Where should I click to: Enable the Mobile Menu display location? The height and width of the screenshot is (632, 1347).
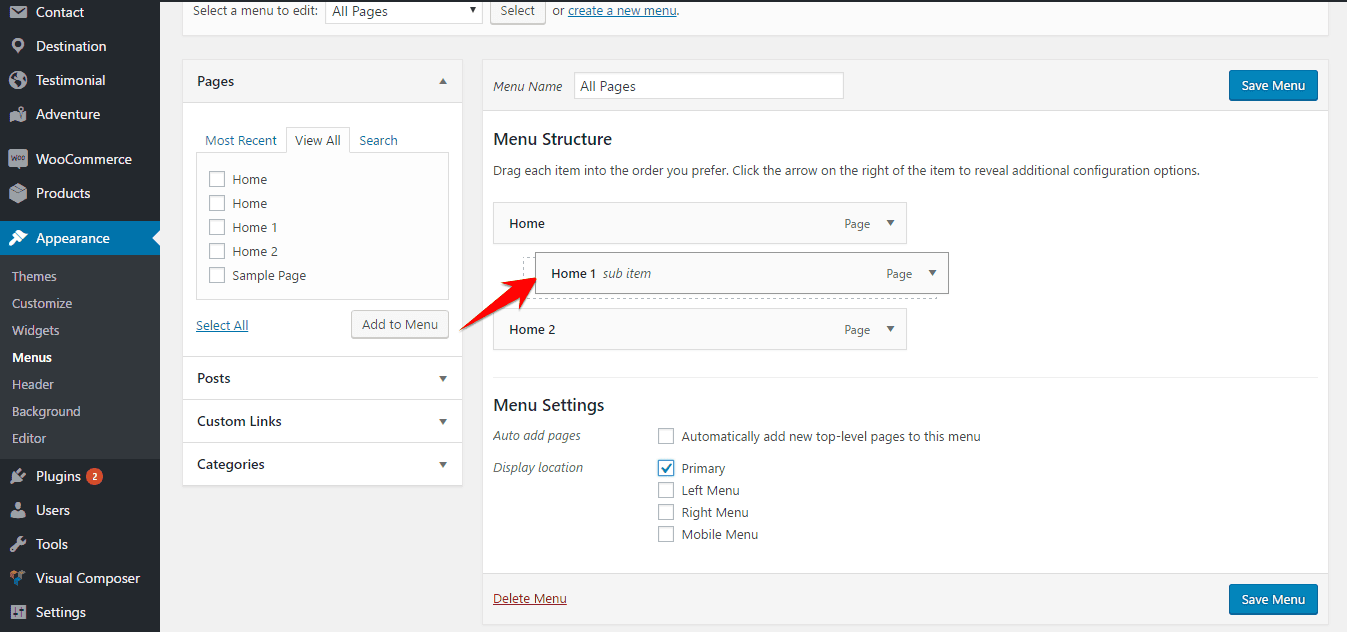666,534
